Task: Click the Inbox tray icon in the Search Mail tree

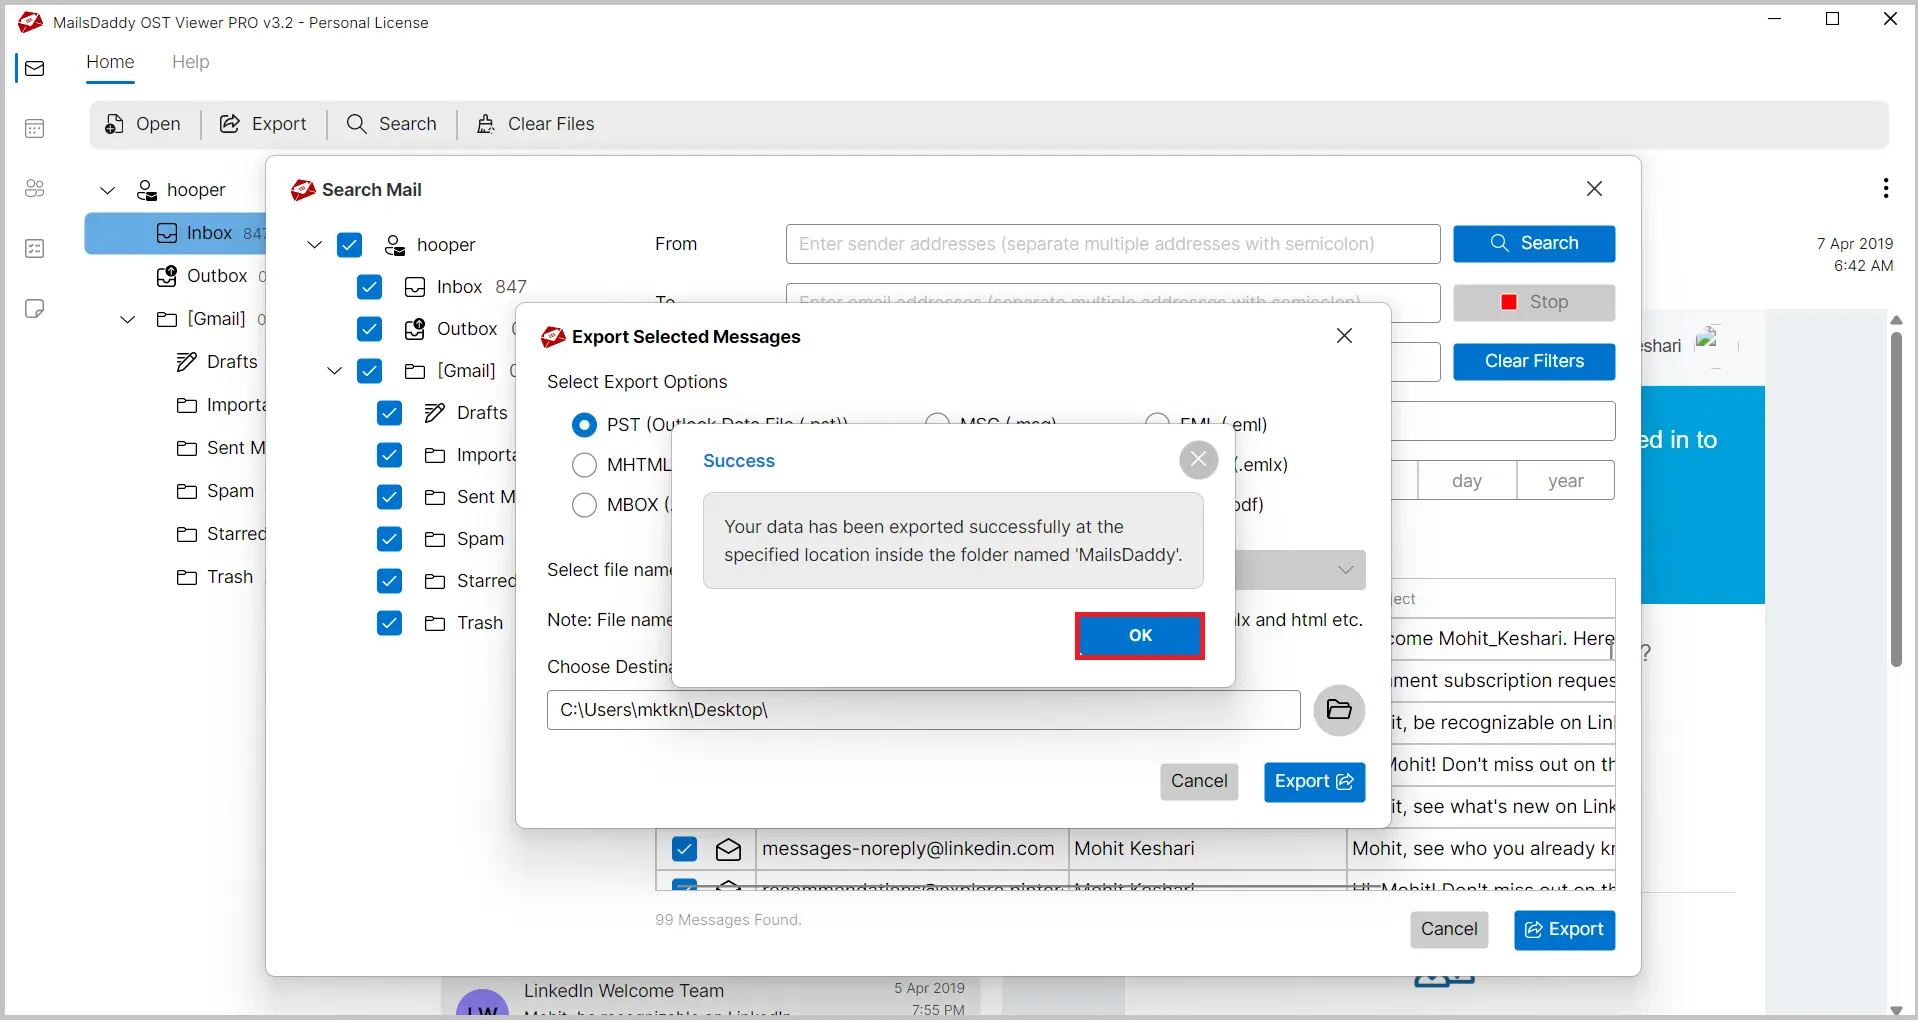Action: (415, 288)
